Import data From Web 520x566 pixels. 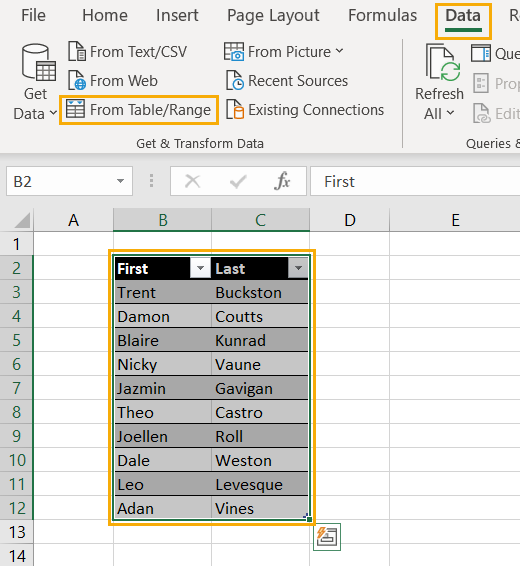point(113,80)
